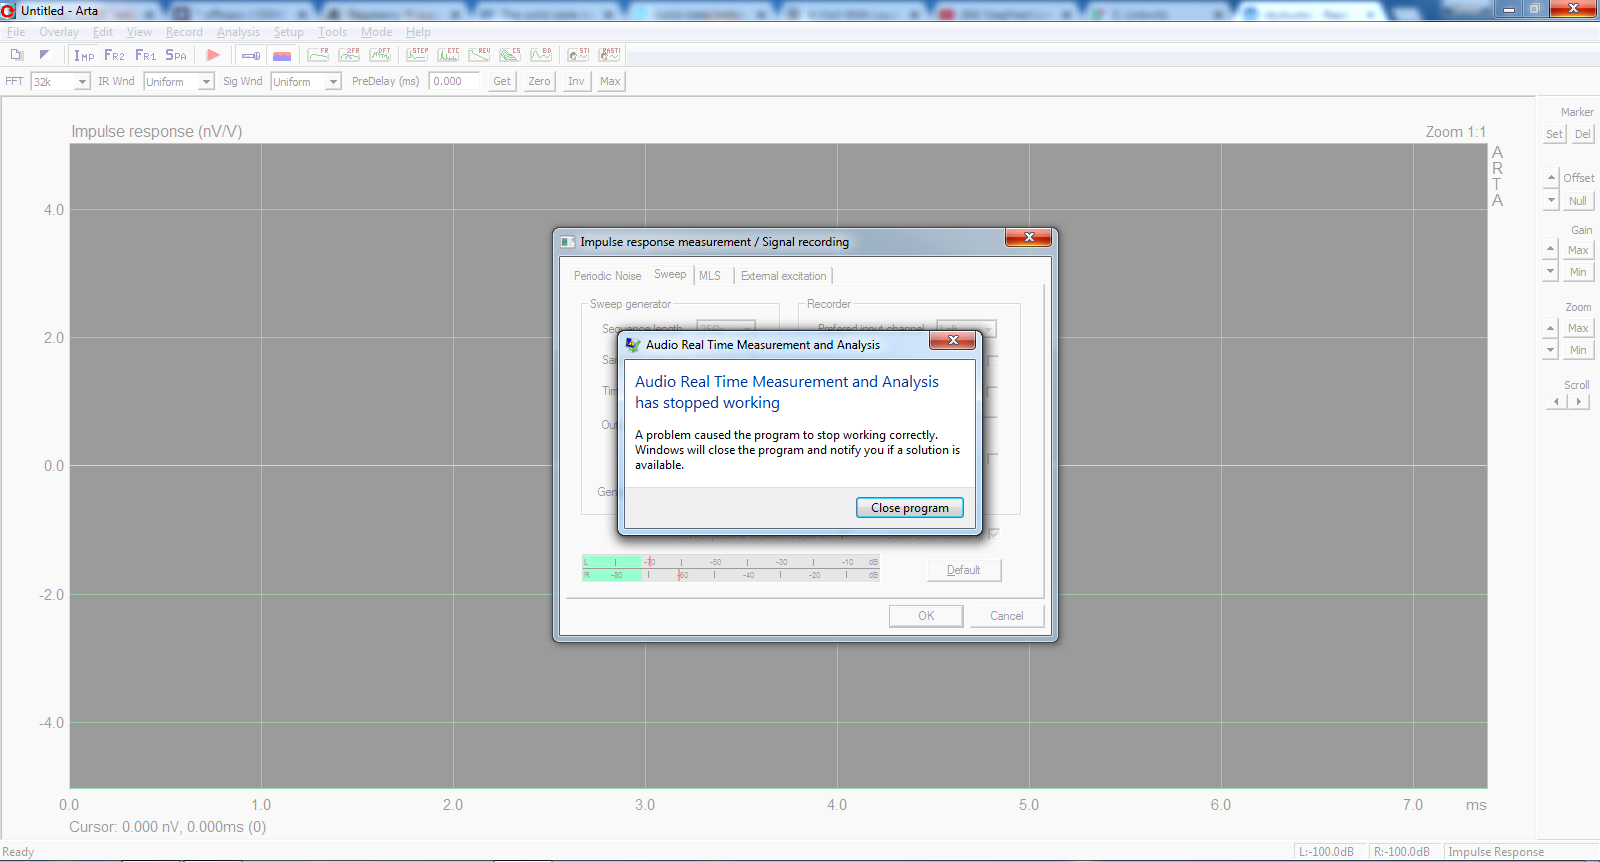Open the Sig Wnd Uniform dropdown
Screen dimensions: 1600x862
coord(334,82)
